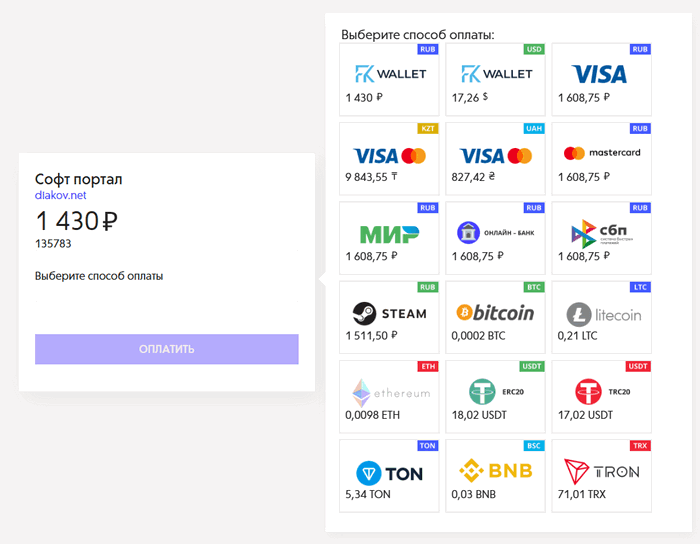
Task: Choose Bitcoin payment option
Action: (495, 317)
